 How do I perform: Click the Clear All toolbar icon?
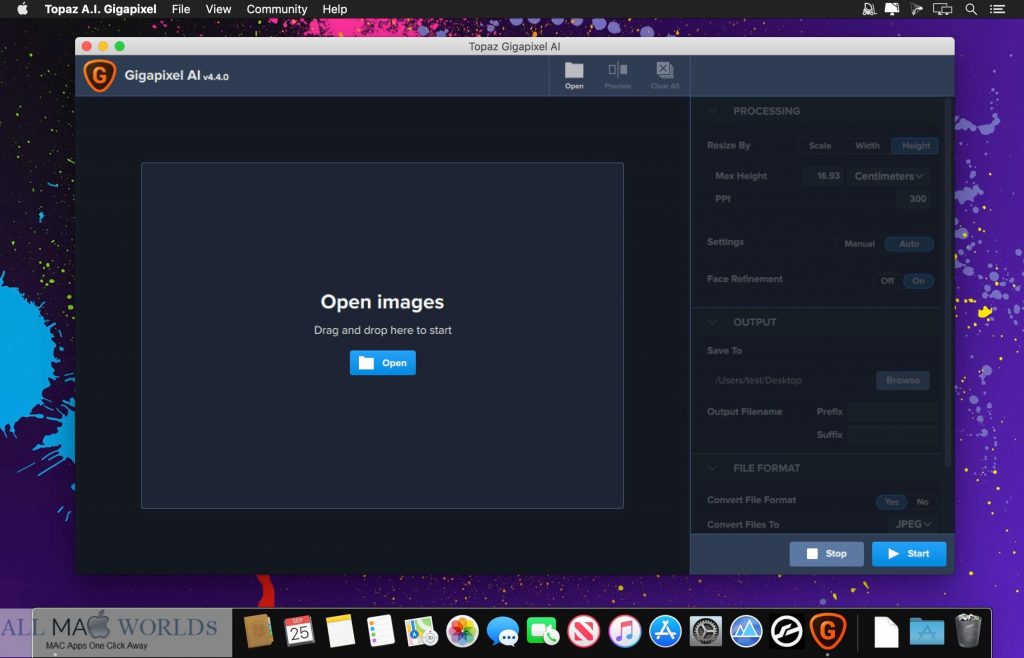665,76
